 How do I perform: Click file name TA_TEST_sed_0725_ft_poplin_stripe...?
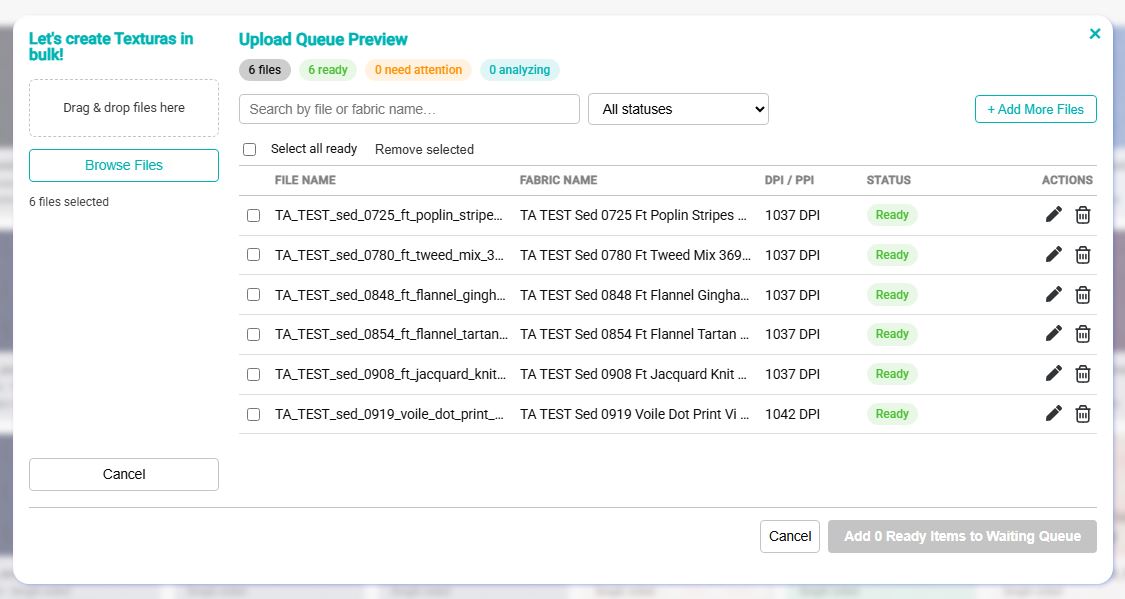(x=389, y=215)
